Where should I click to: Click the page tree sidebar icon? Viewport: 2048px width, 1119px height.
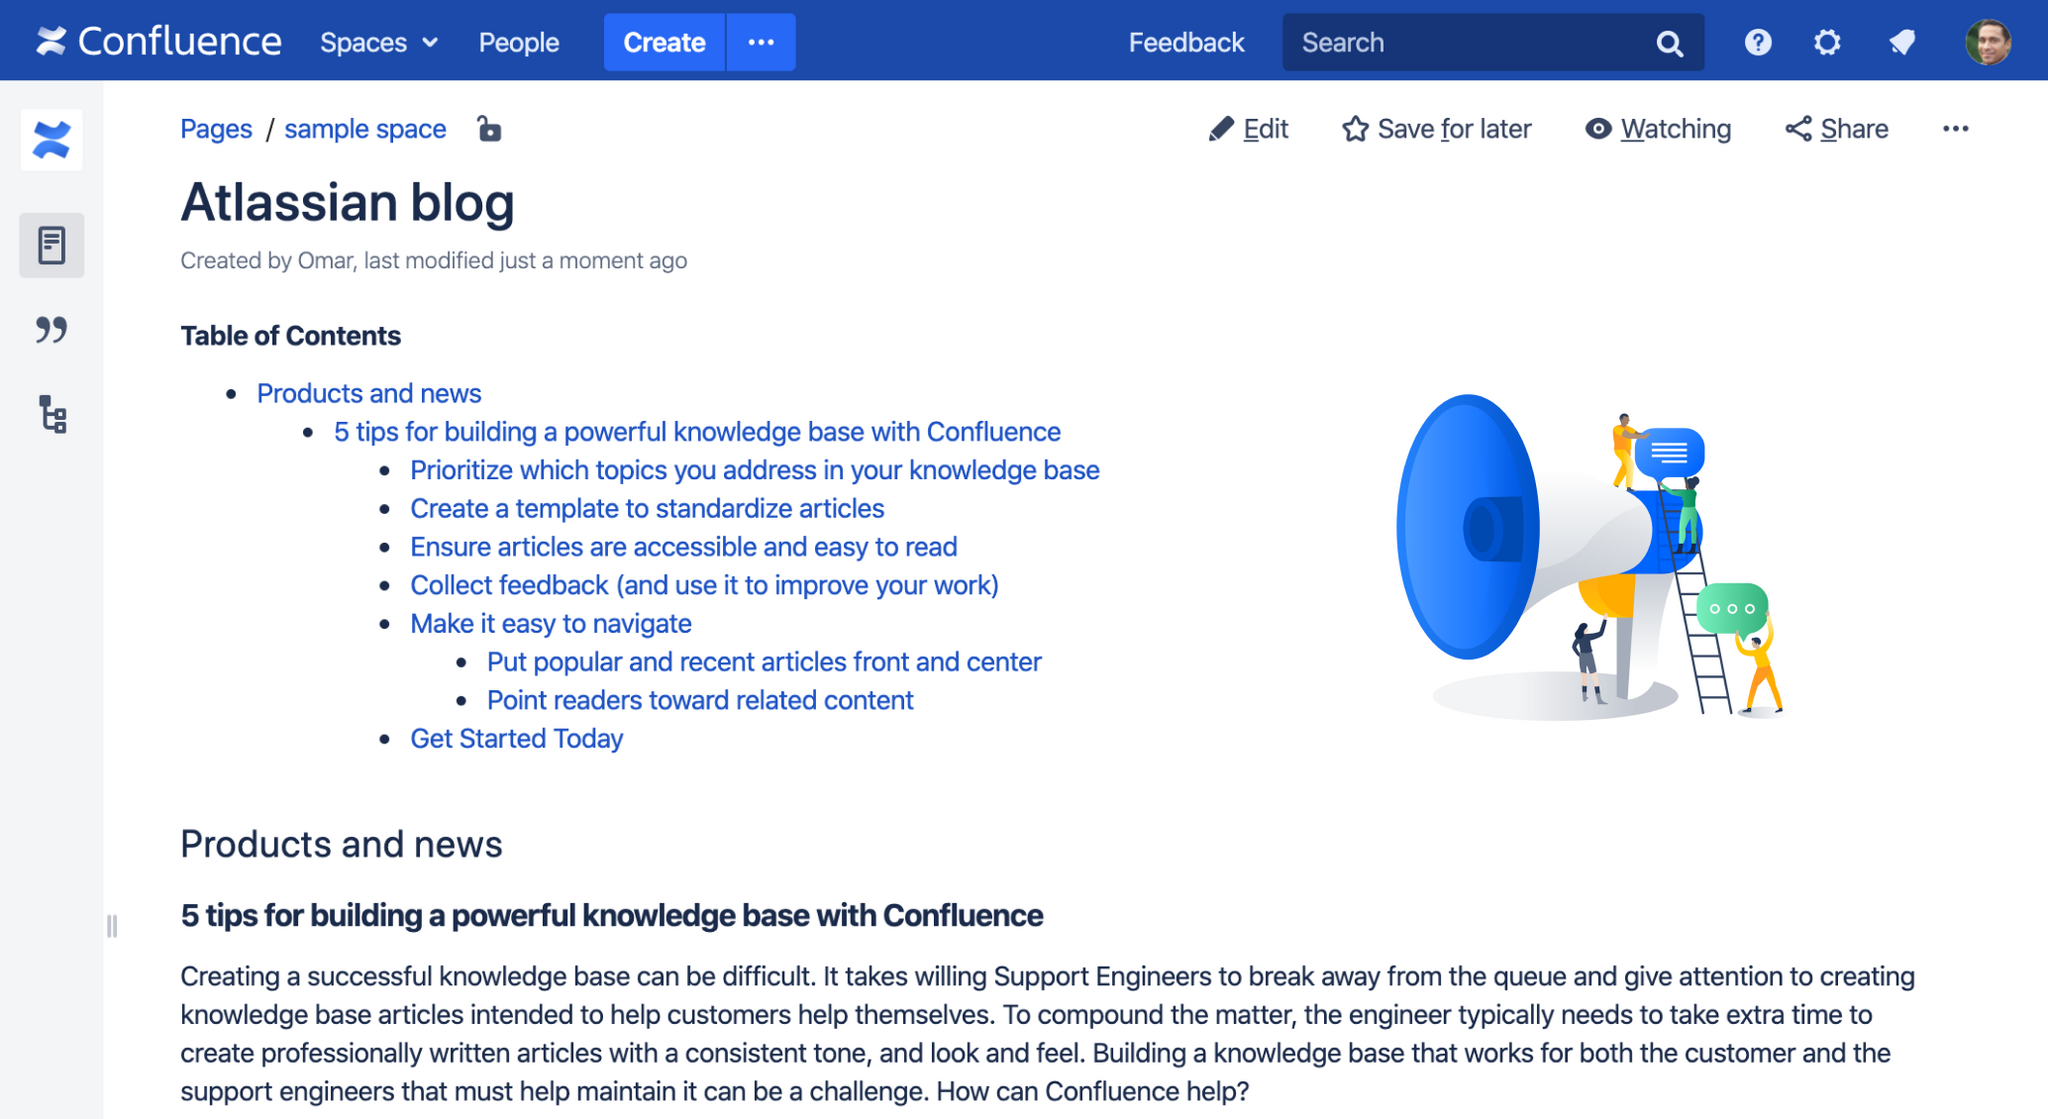coord(52,415)
